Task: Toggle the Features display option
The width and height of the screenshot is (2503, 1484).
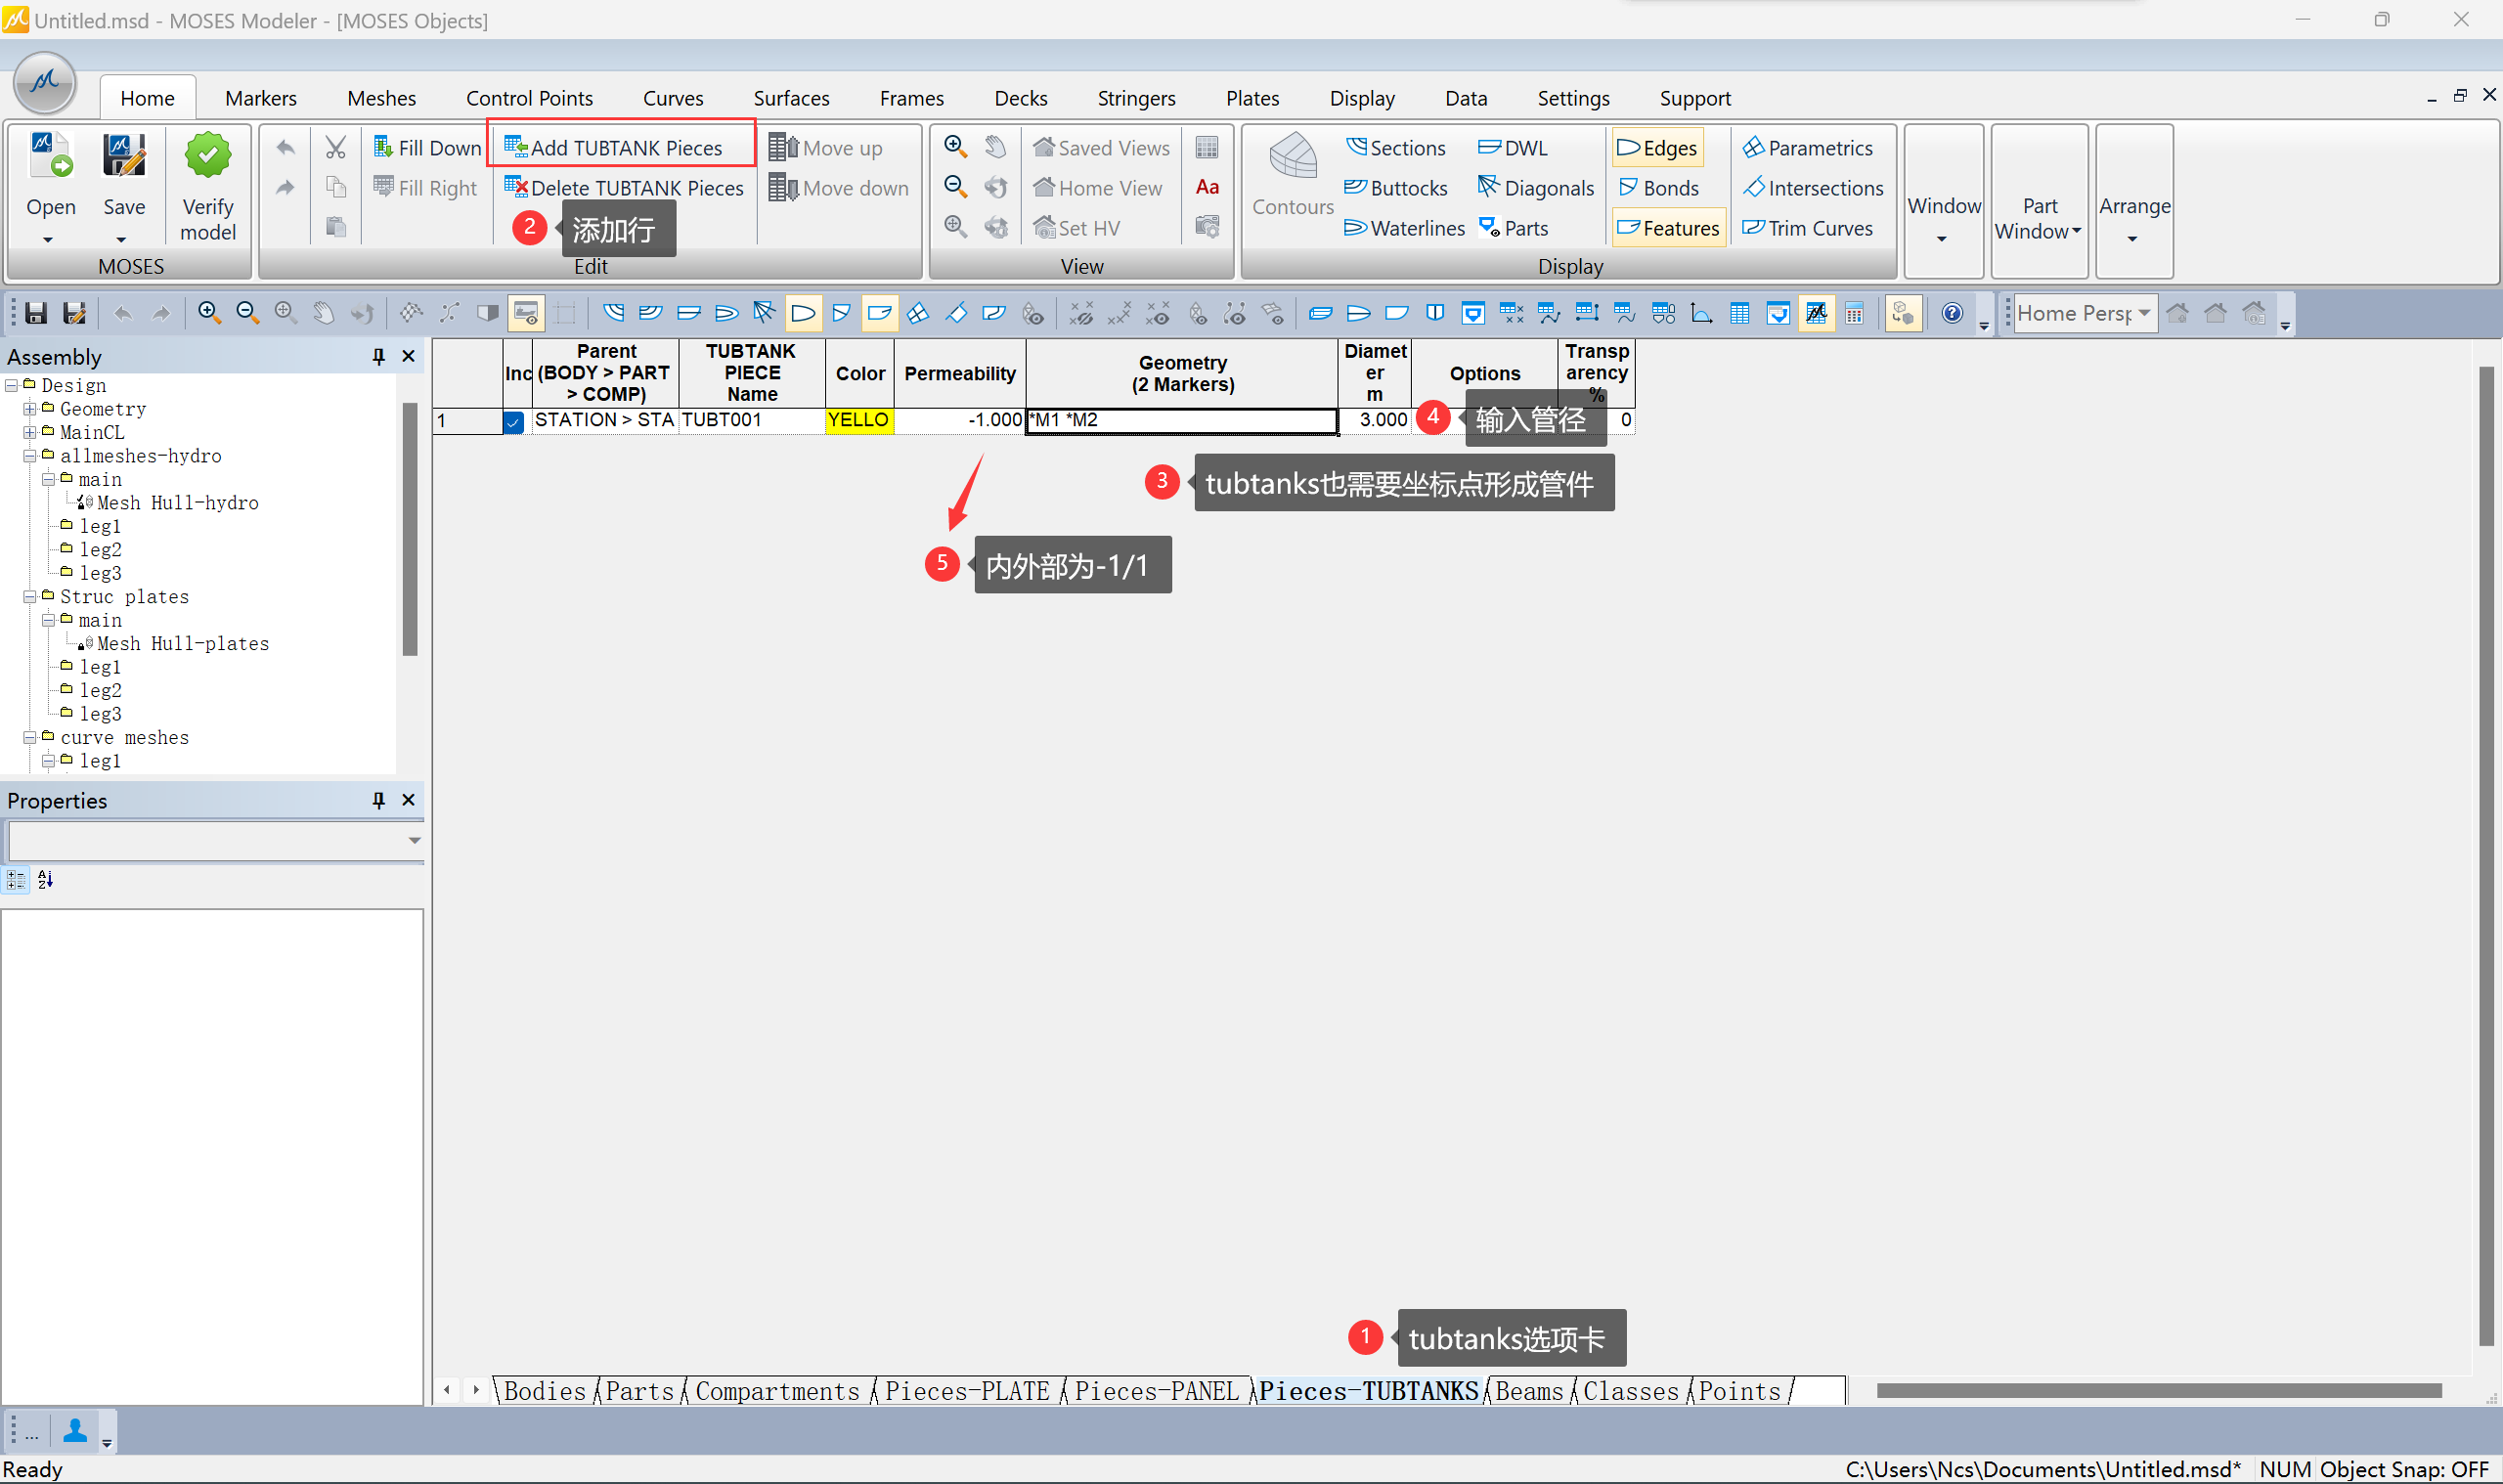Action: pos(1668,228)
